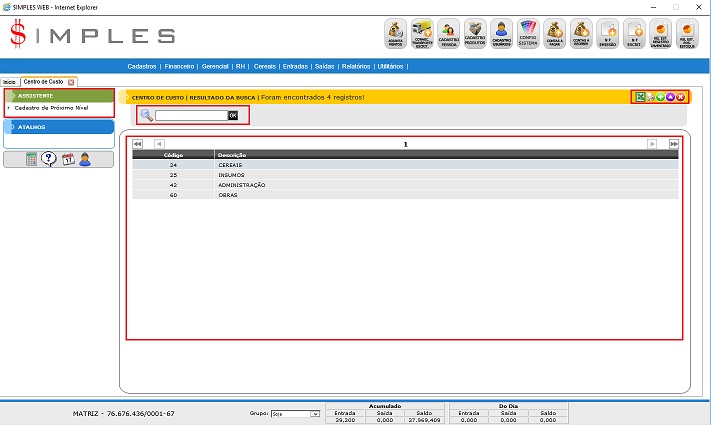The width and height of the screenshot is (711, 425).
Task: Click the help question mark icon
Action: 49,159
